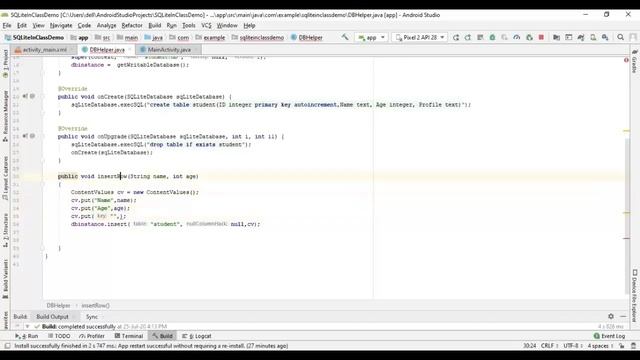Change UTF-8 file encoding setting
Image resolution: width=640 pixels, height=360 pixels.
click(573, 346)
